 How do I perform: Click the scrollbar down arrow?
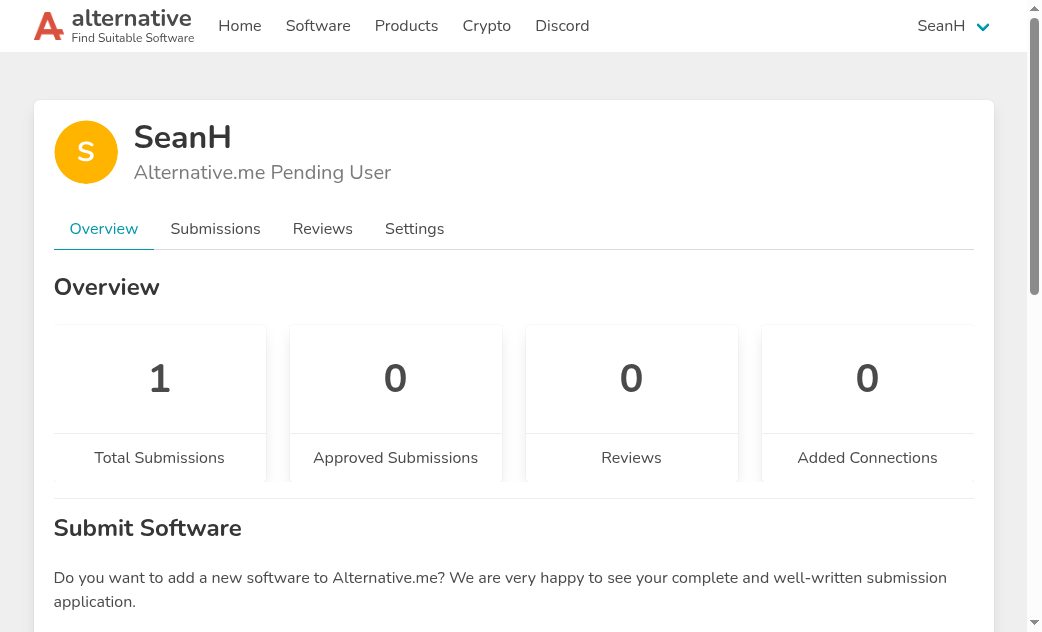(1034, 623)
